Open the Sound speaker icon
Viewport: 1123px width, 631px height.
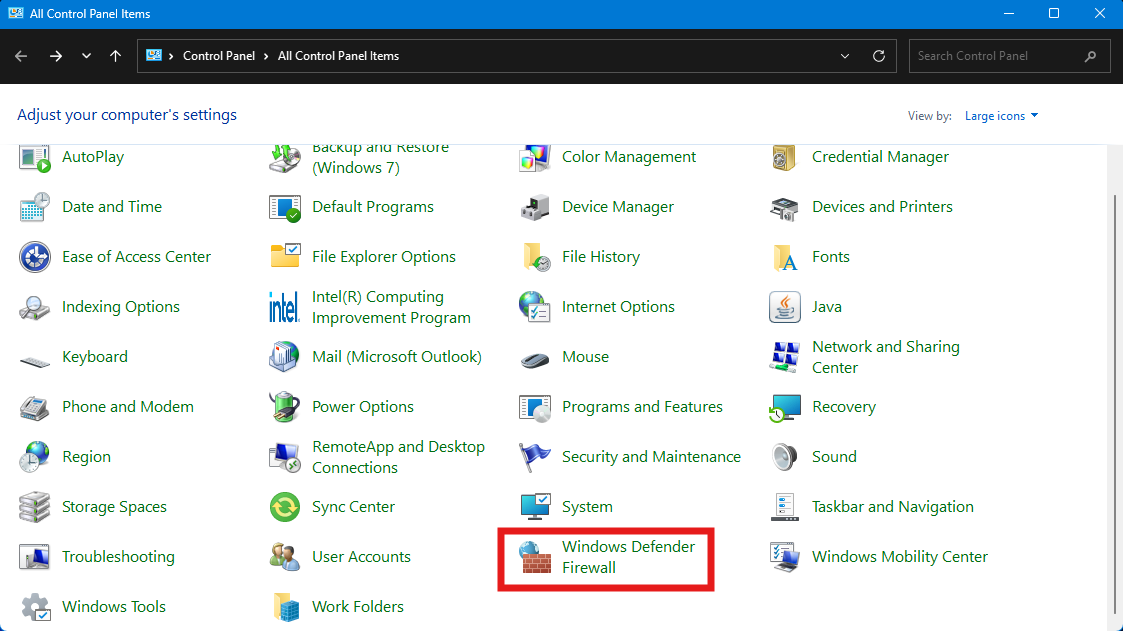(x=785, y=457)
